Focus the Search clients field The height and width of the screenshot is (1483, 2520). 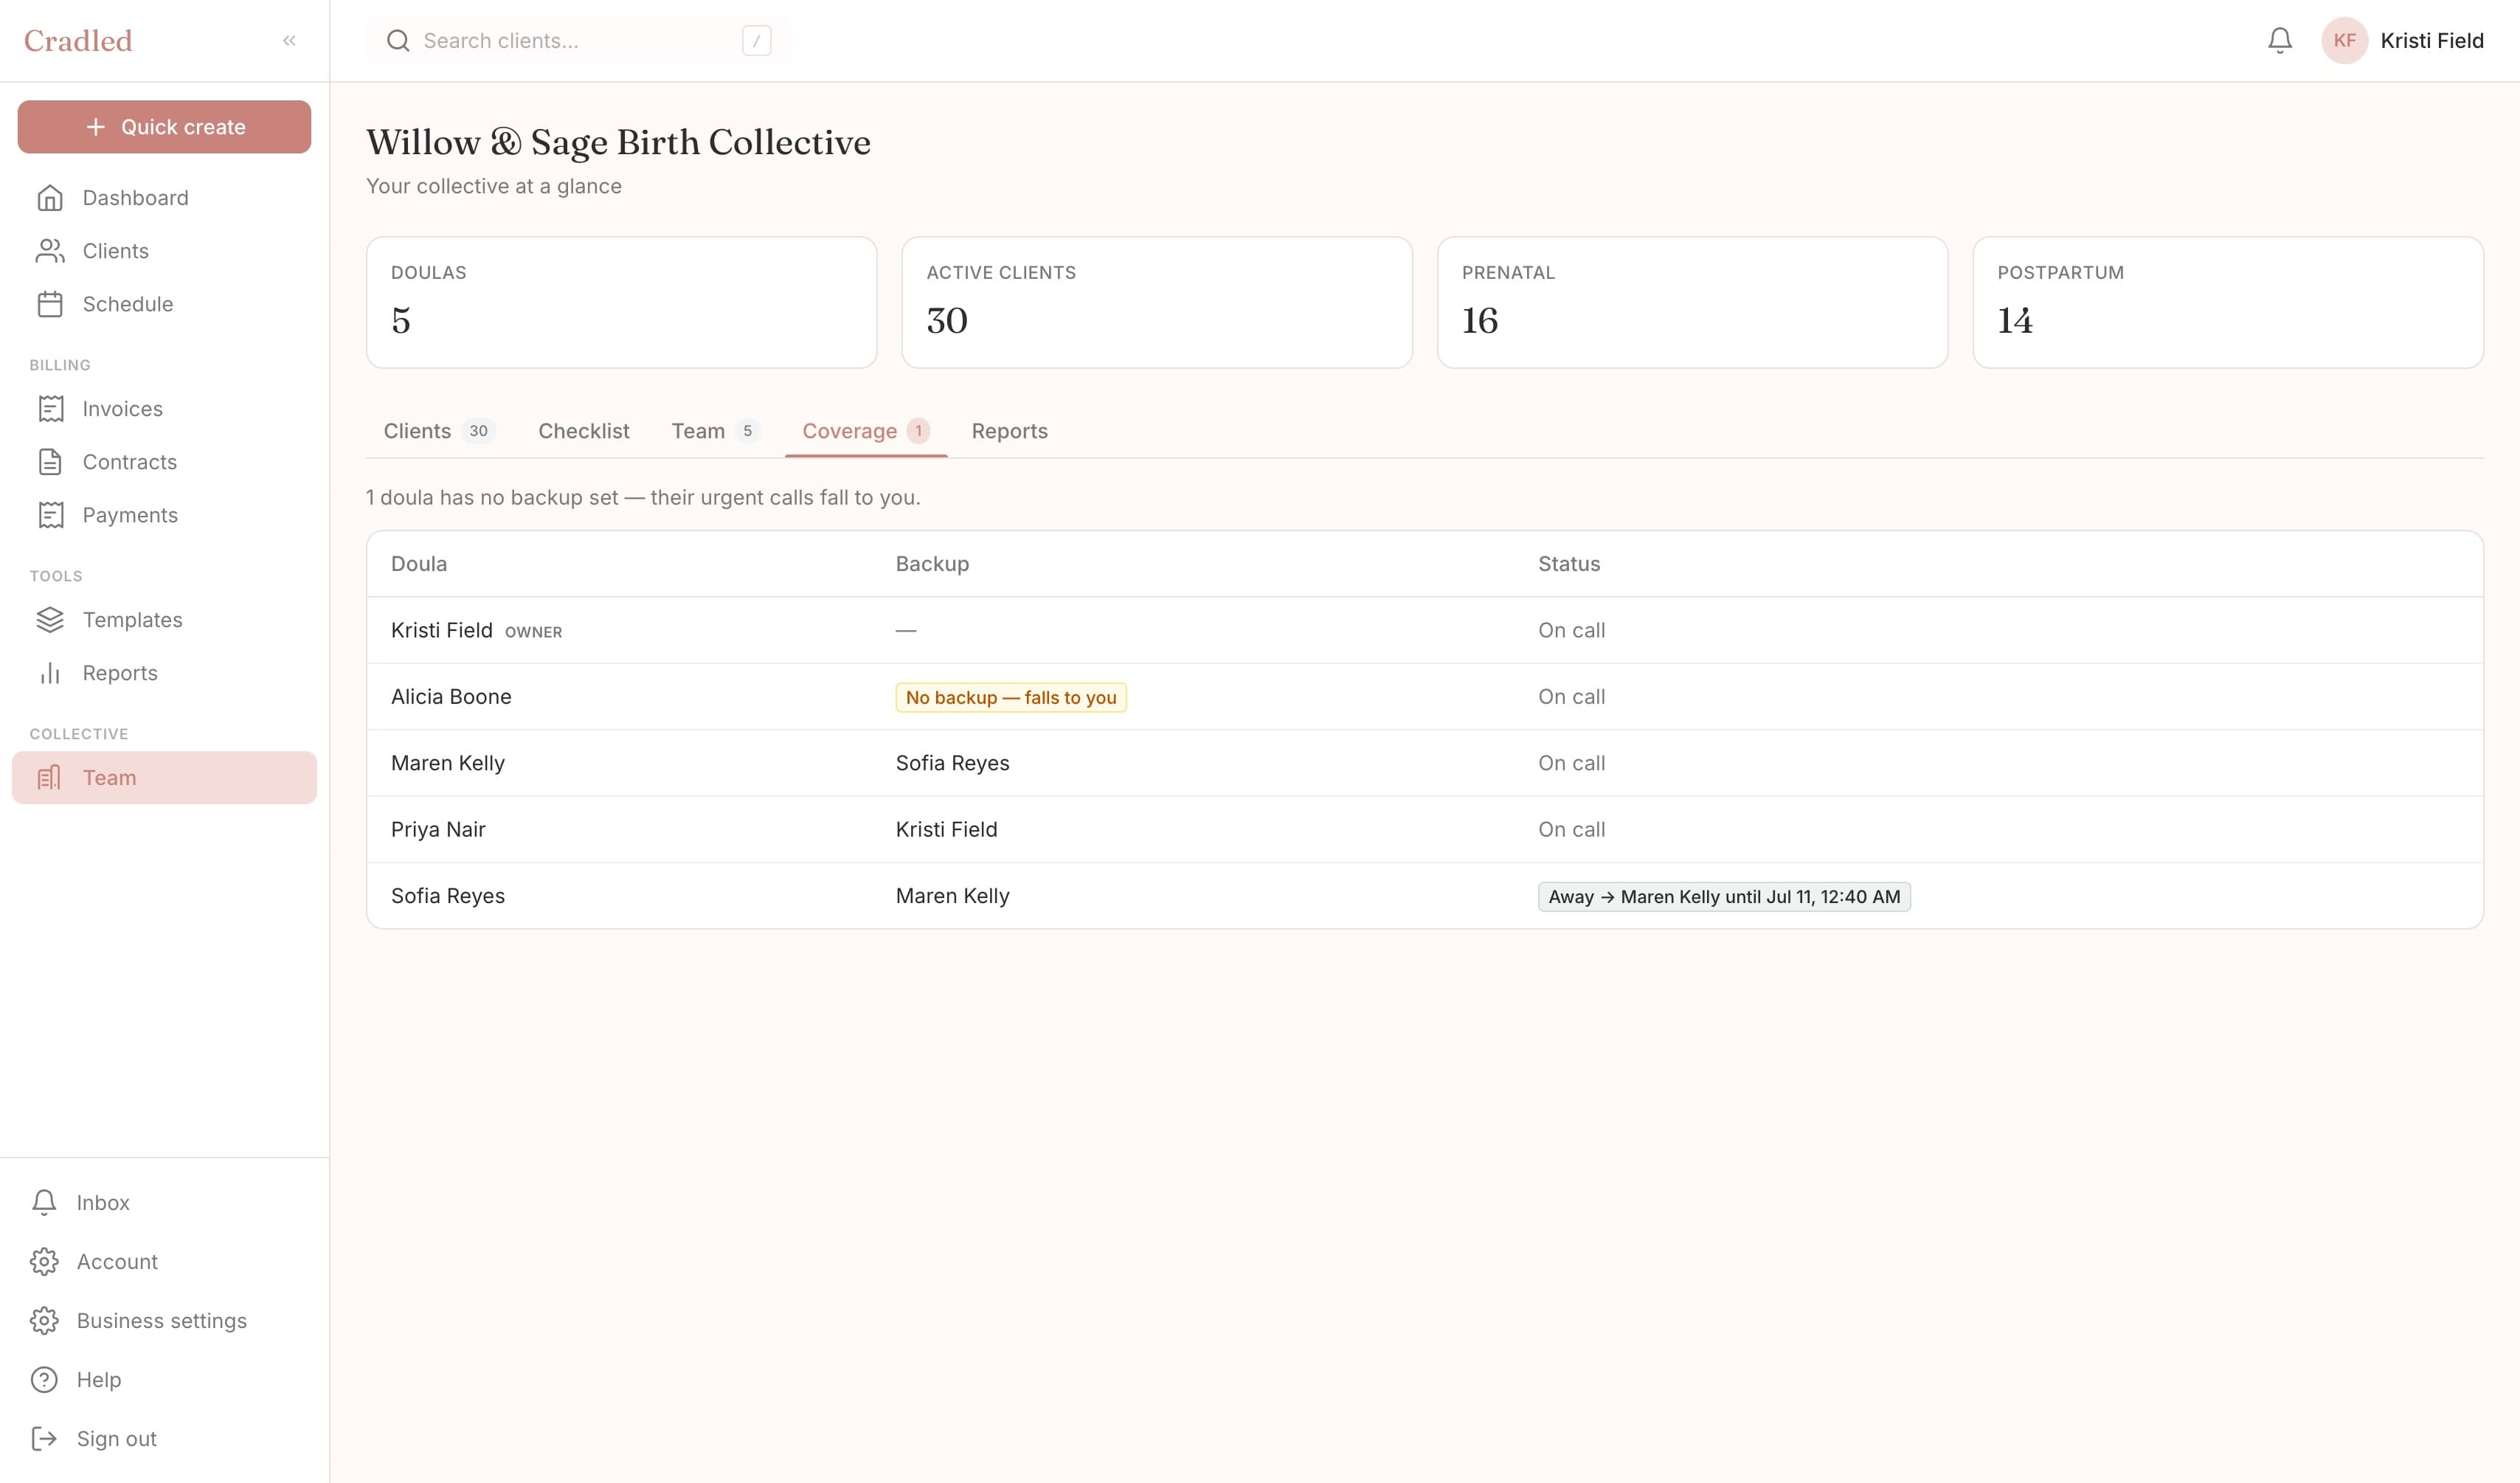click(x=577, y=41)
